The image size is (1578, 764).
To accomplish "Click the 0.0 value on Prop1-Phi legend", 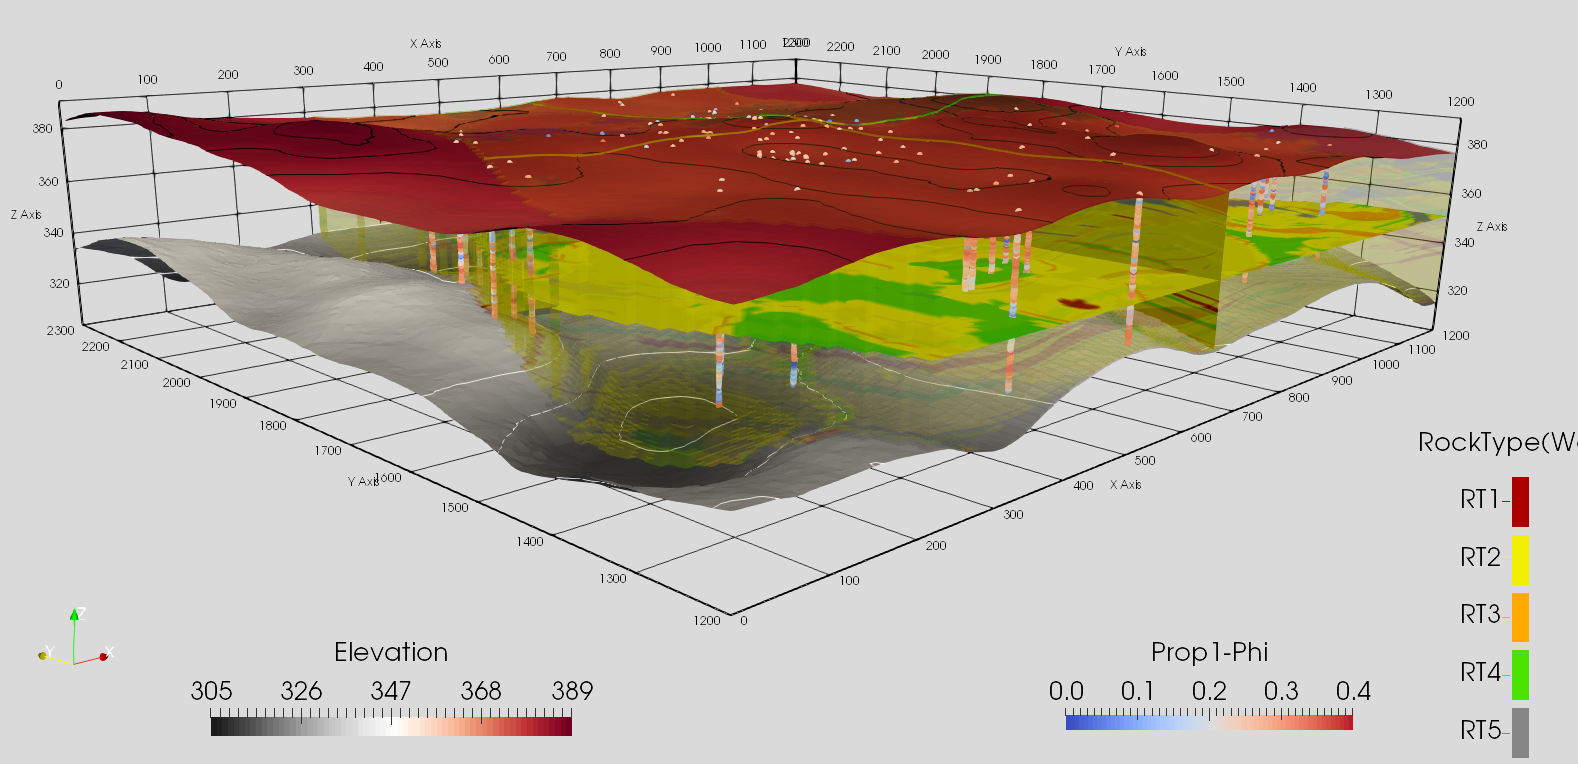I will coord(1066,691).
